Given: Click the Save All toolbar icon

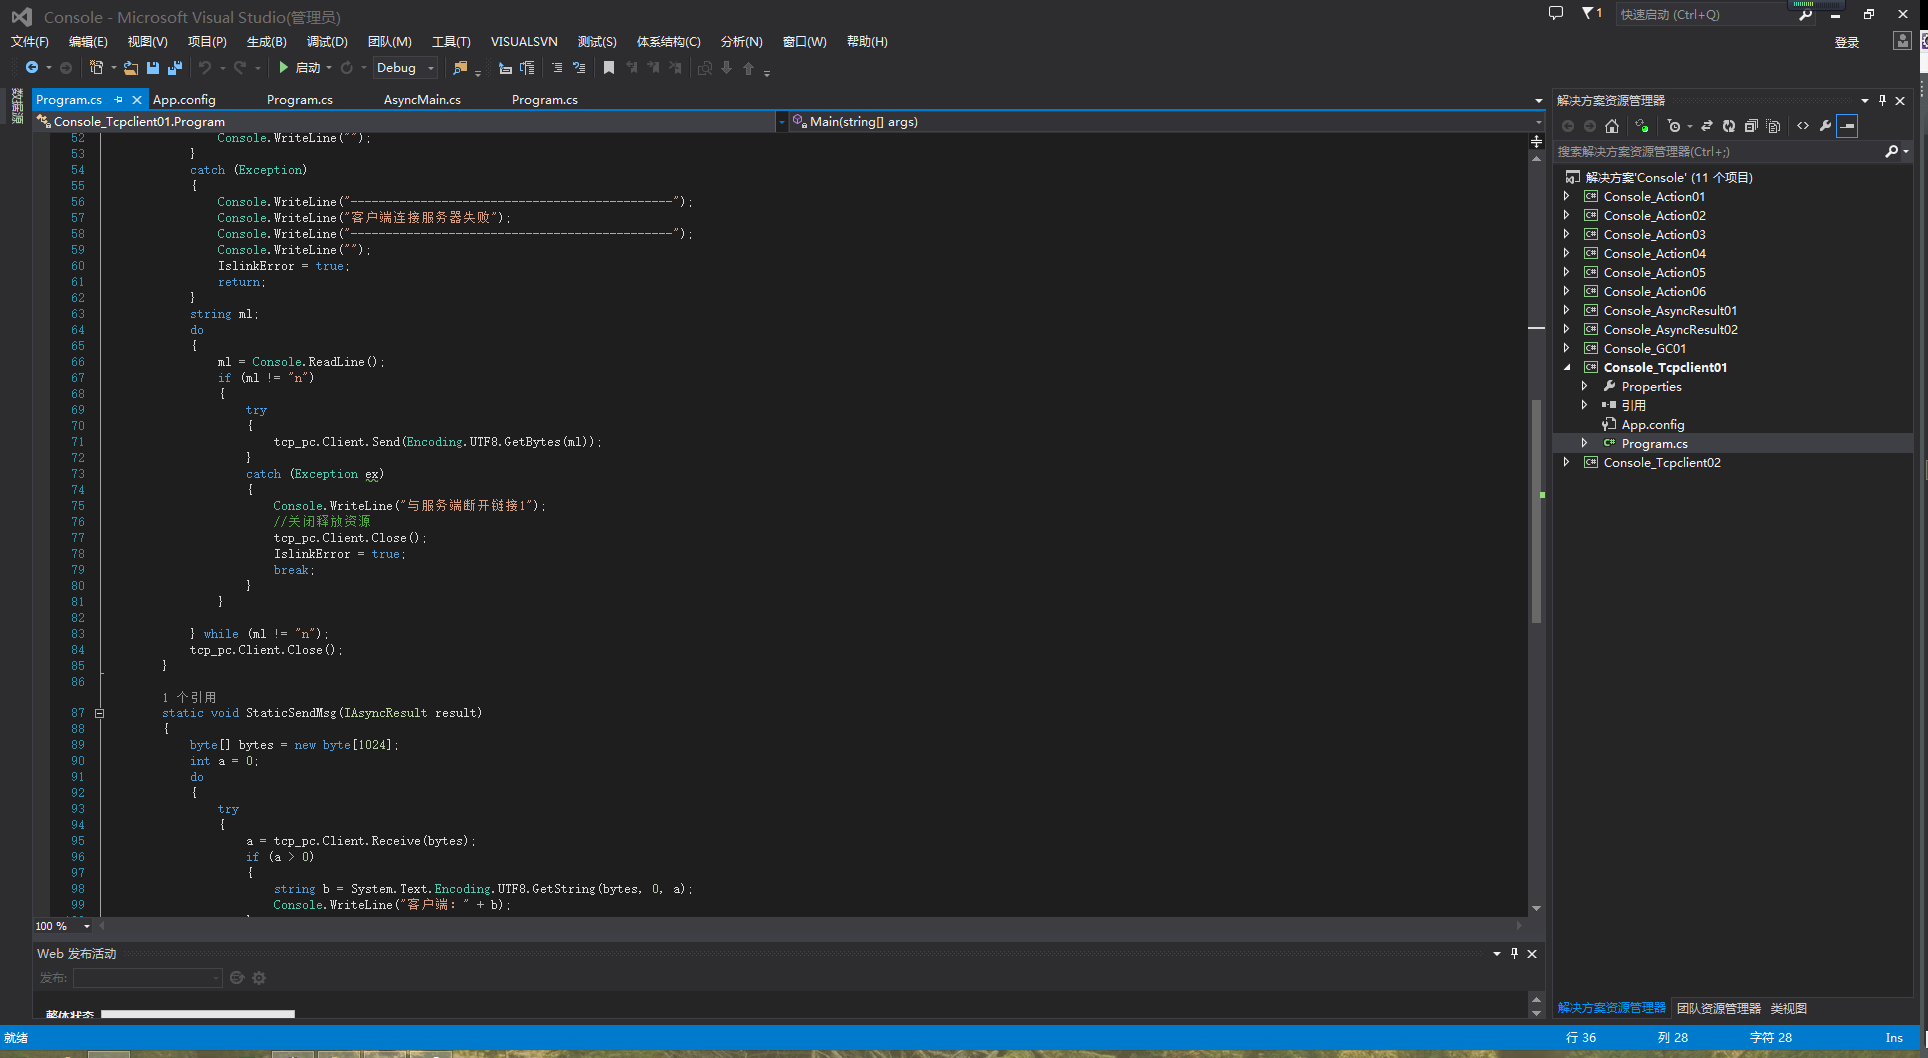Looking at the screenshot, I should pos(175,68).
